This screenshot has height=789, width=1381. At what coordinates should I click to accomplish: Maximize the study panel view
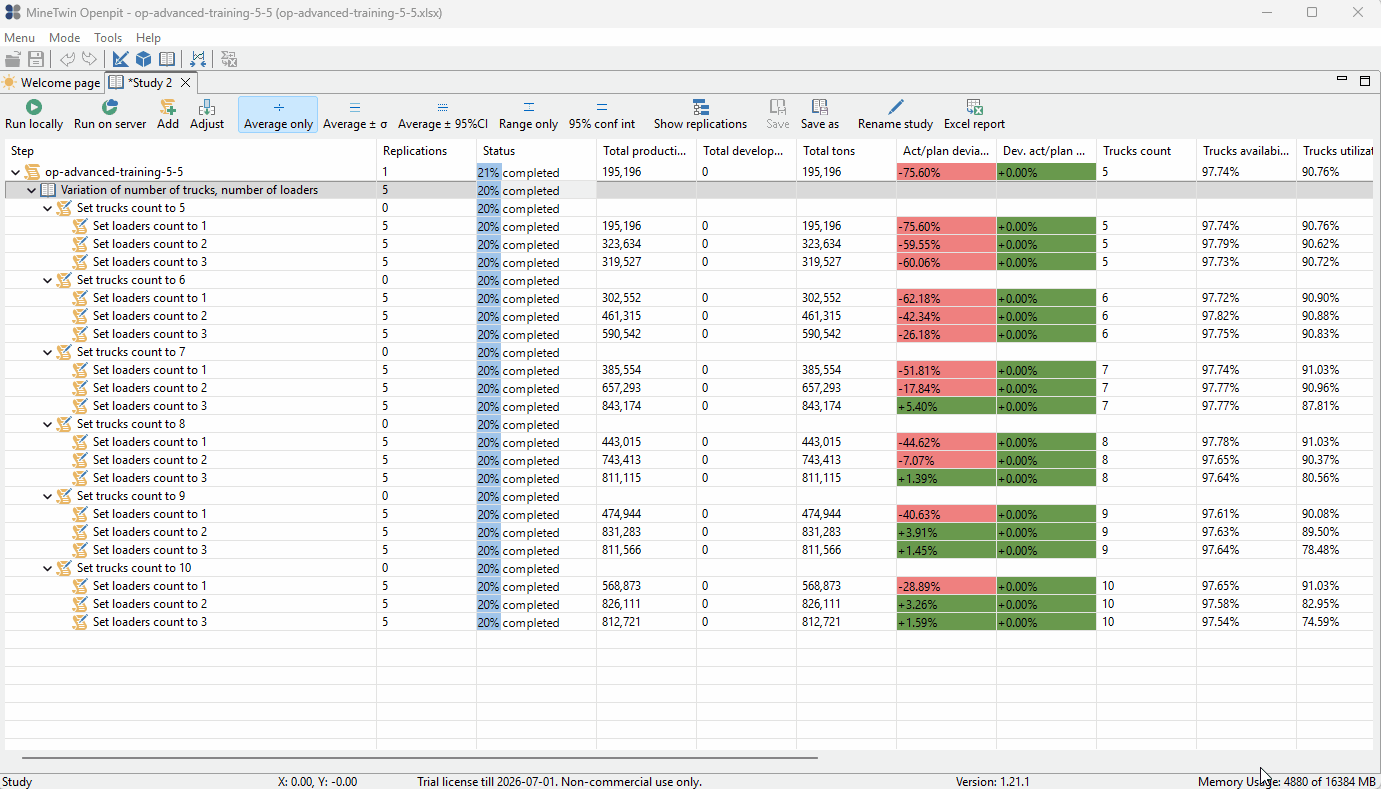click(1365, 81)
